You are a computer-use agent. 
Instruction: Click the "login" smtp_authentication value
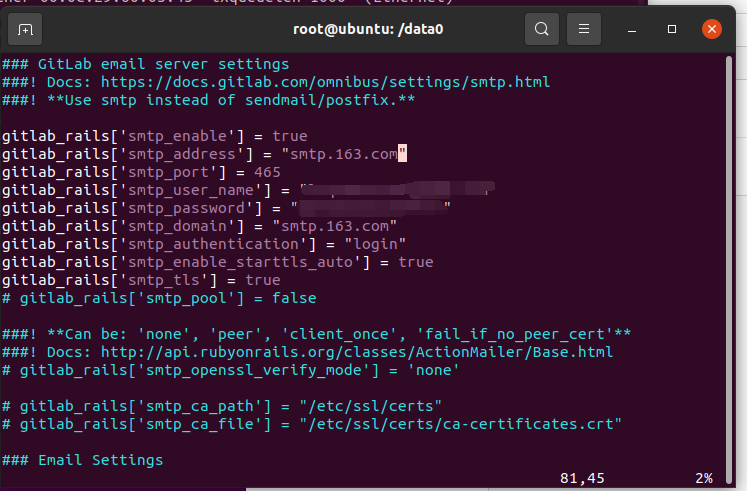(375, 244)
